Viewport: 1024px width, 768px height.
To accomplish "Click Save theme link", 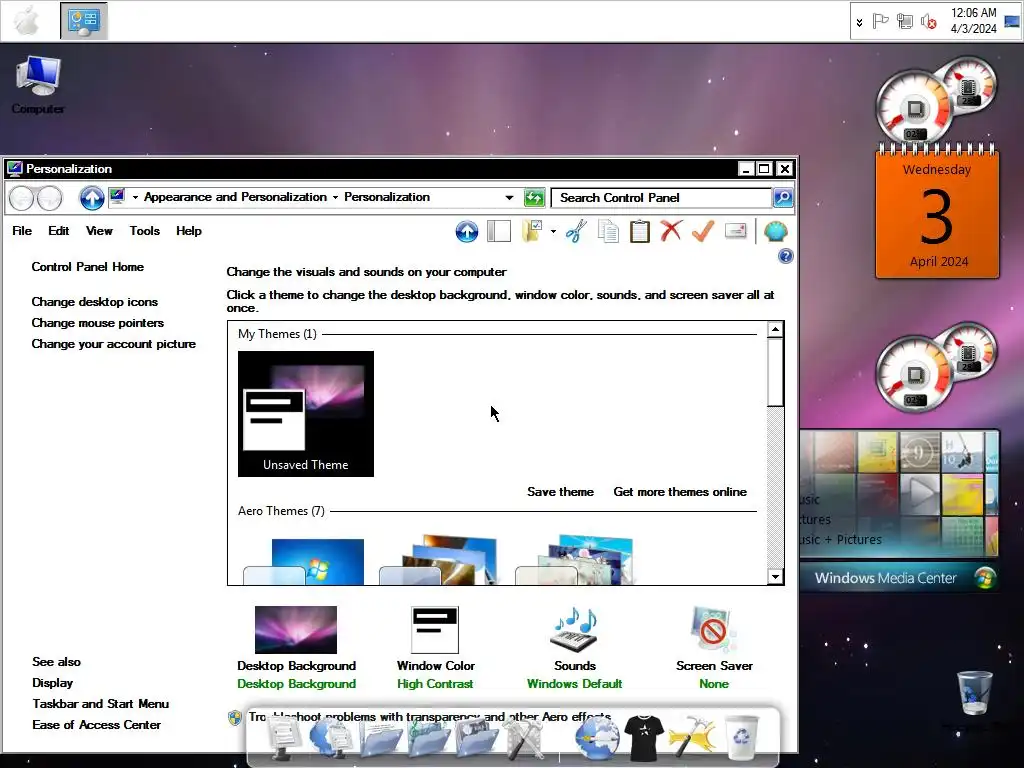I will point(560,492).
